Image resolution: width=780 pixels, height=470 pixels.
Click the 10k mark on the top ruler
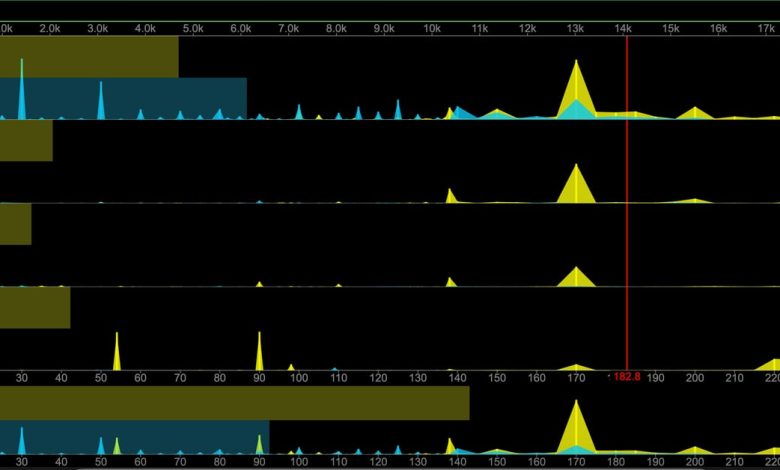[432, 30]
